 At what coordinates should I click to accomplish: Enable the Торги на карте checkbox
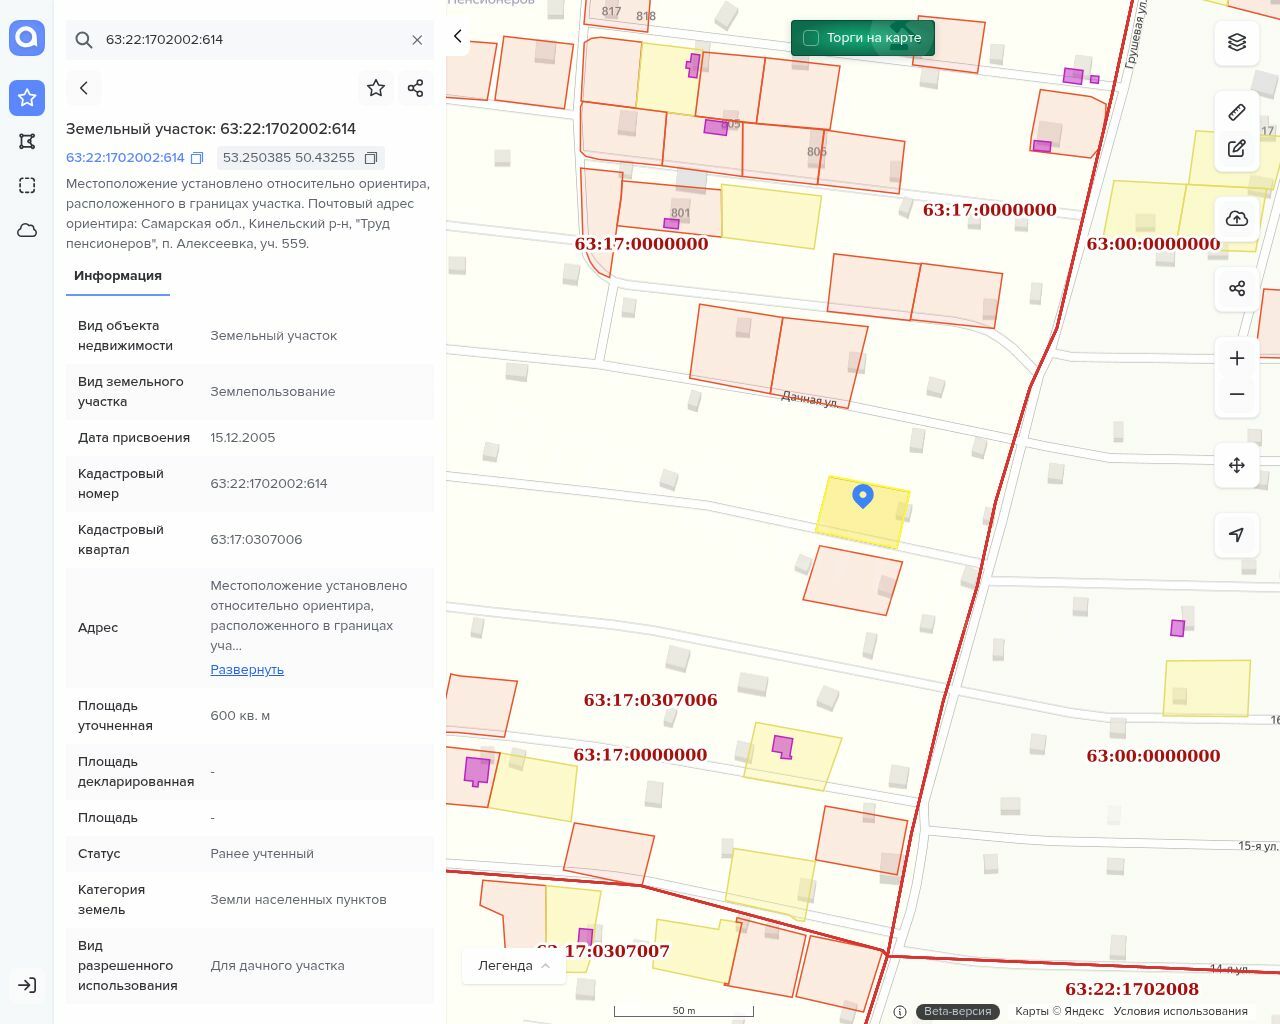point(811,38)
